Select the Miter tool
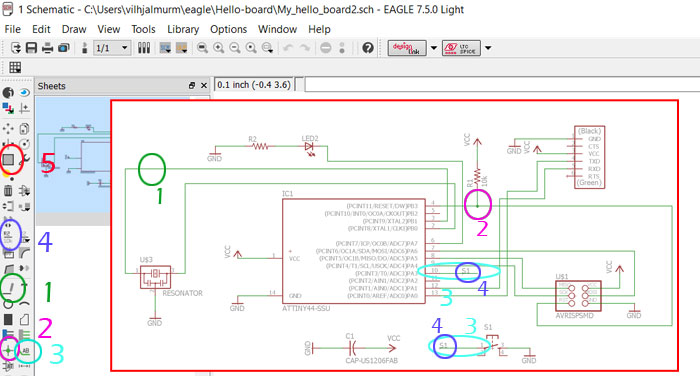 (x=25, y=254)
